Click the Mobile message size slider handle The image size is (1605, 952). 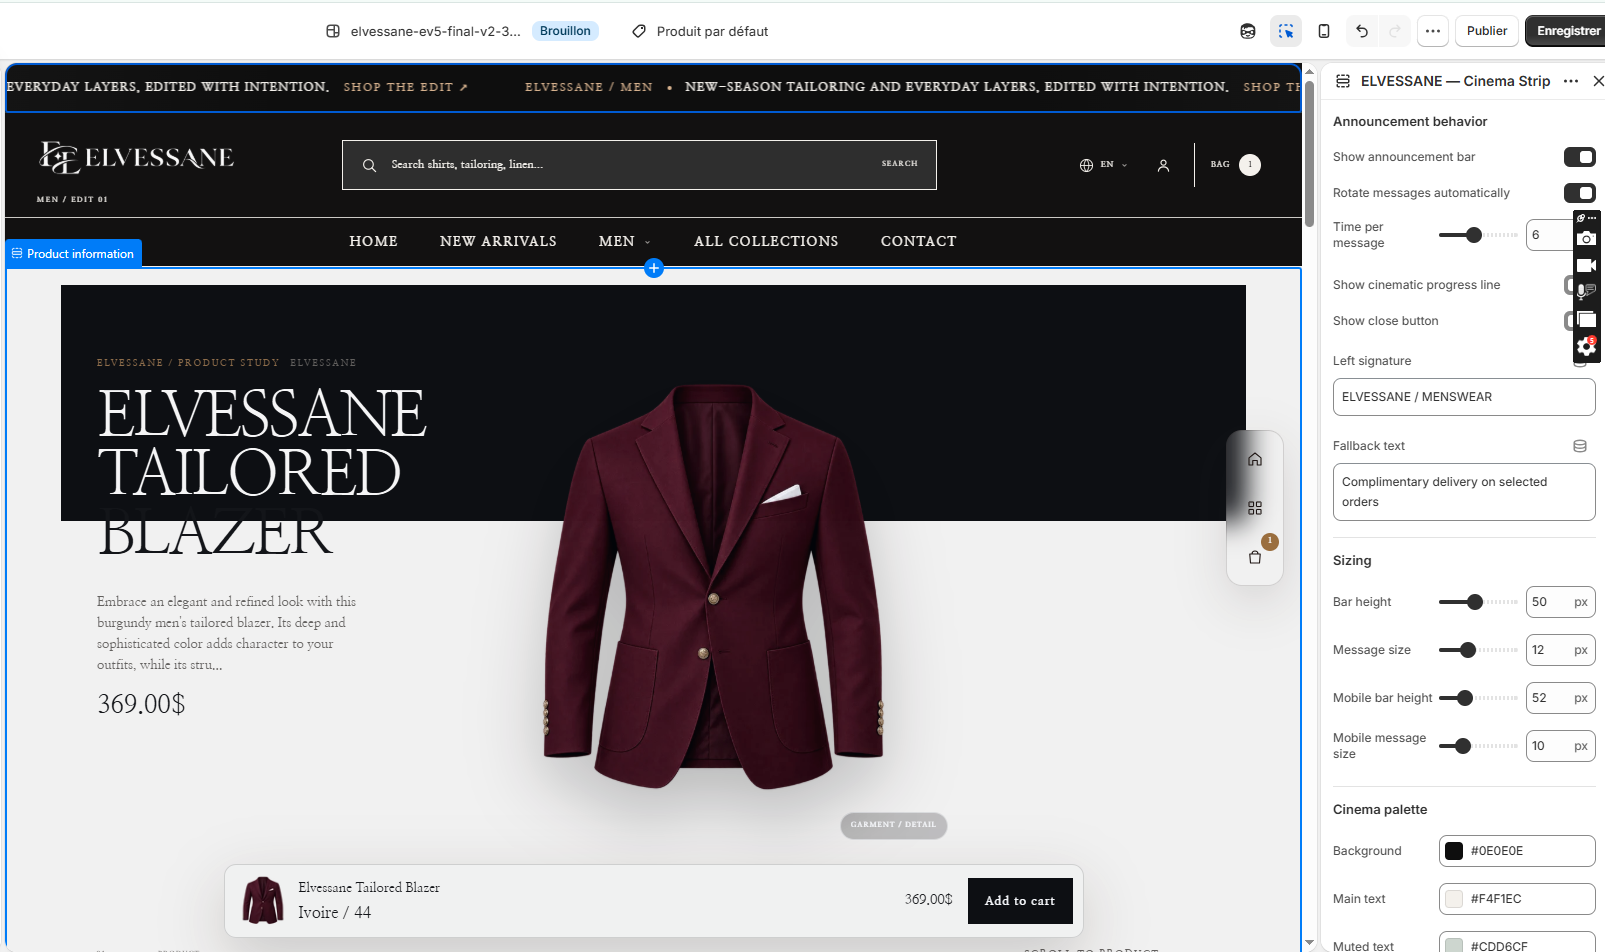pyautogui.click(x=1463, y=746)
